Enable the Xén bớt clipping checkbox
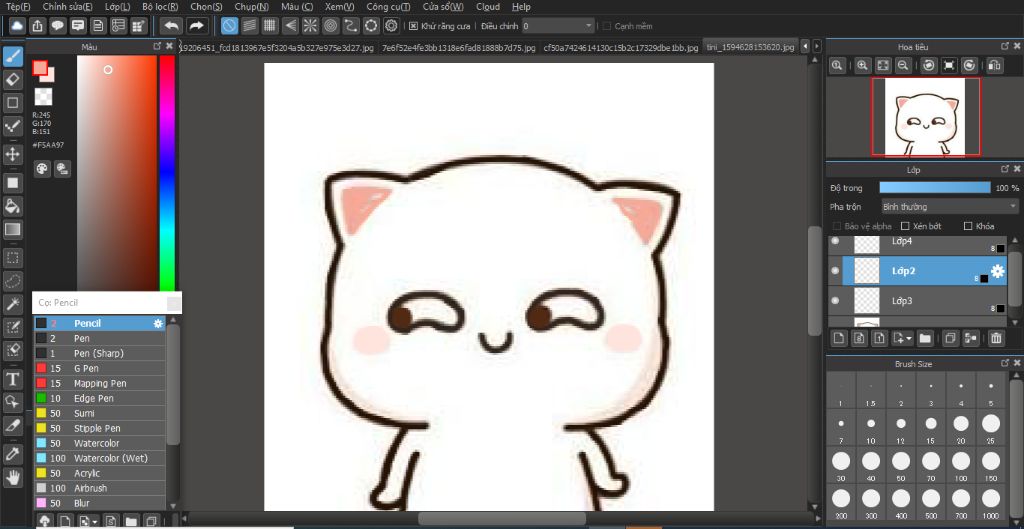Viewport: 1024px width, 529px height. 904,226
